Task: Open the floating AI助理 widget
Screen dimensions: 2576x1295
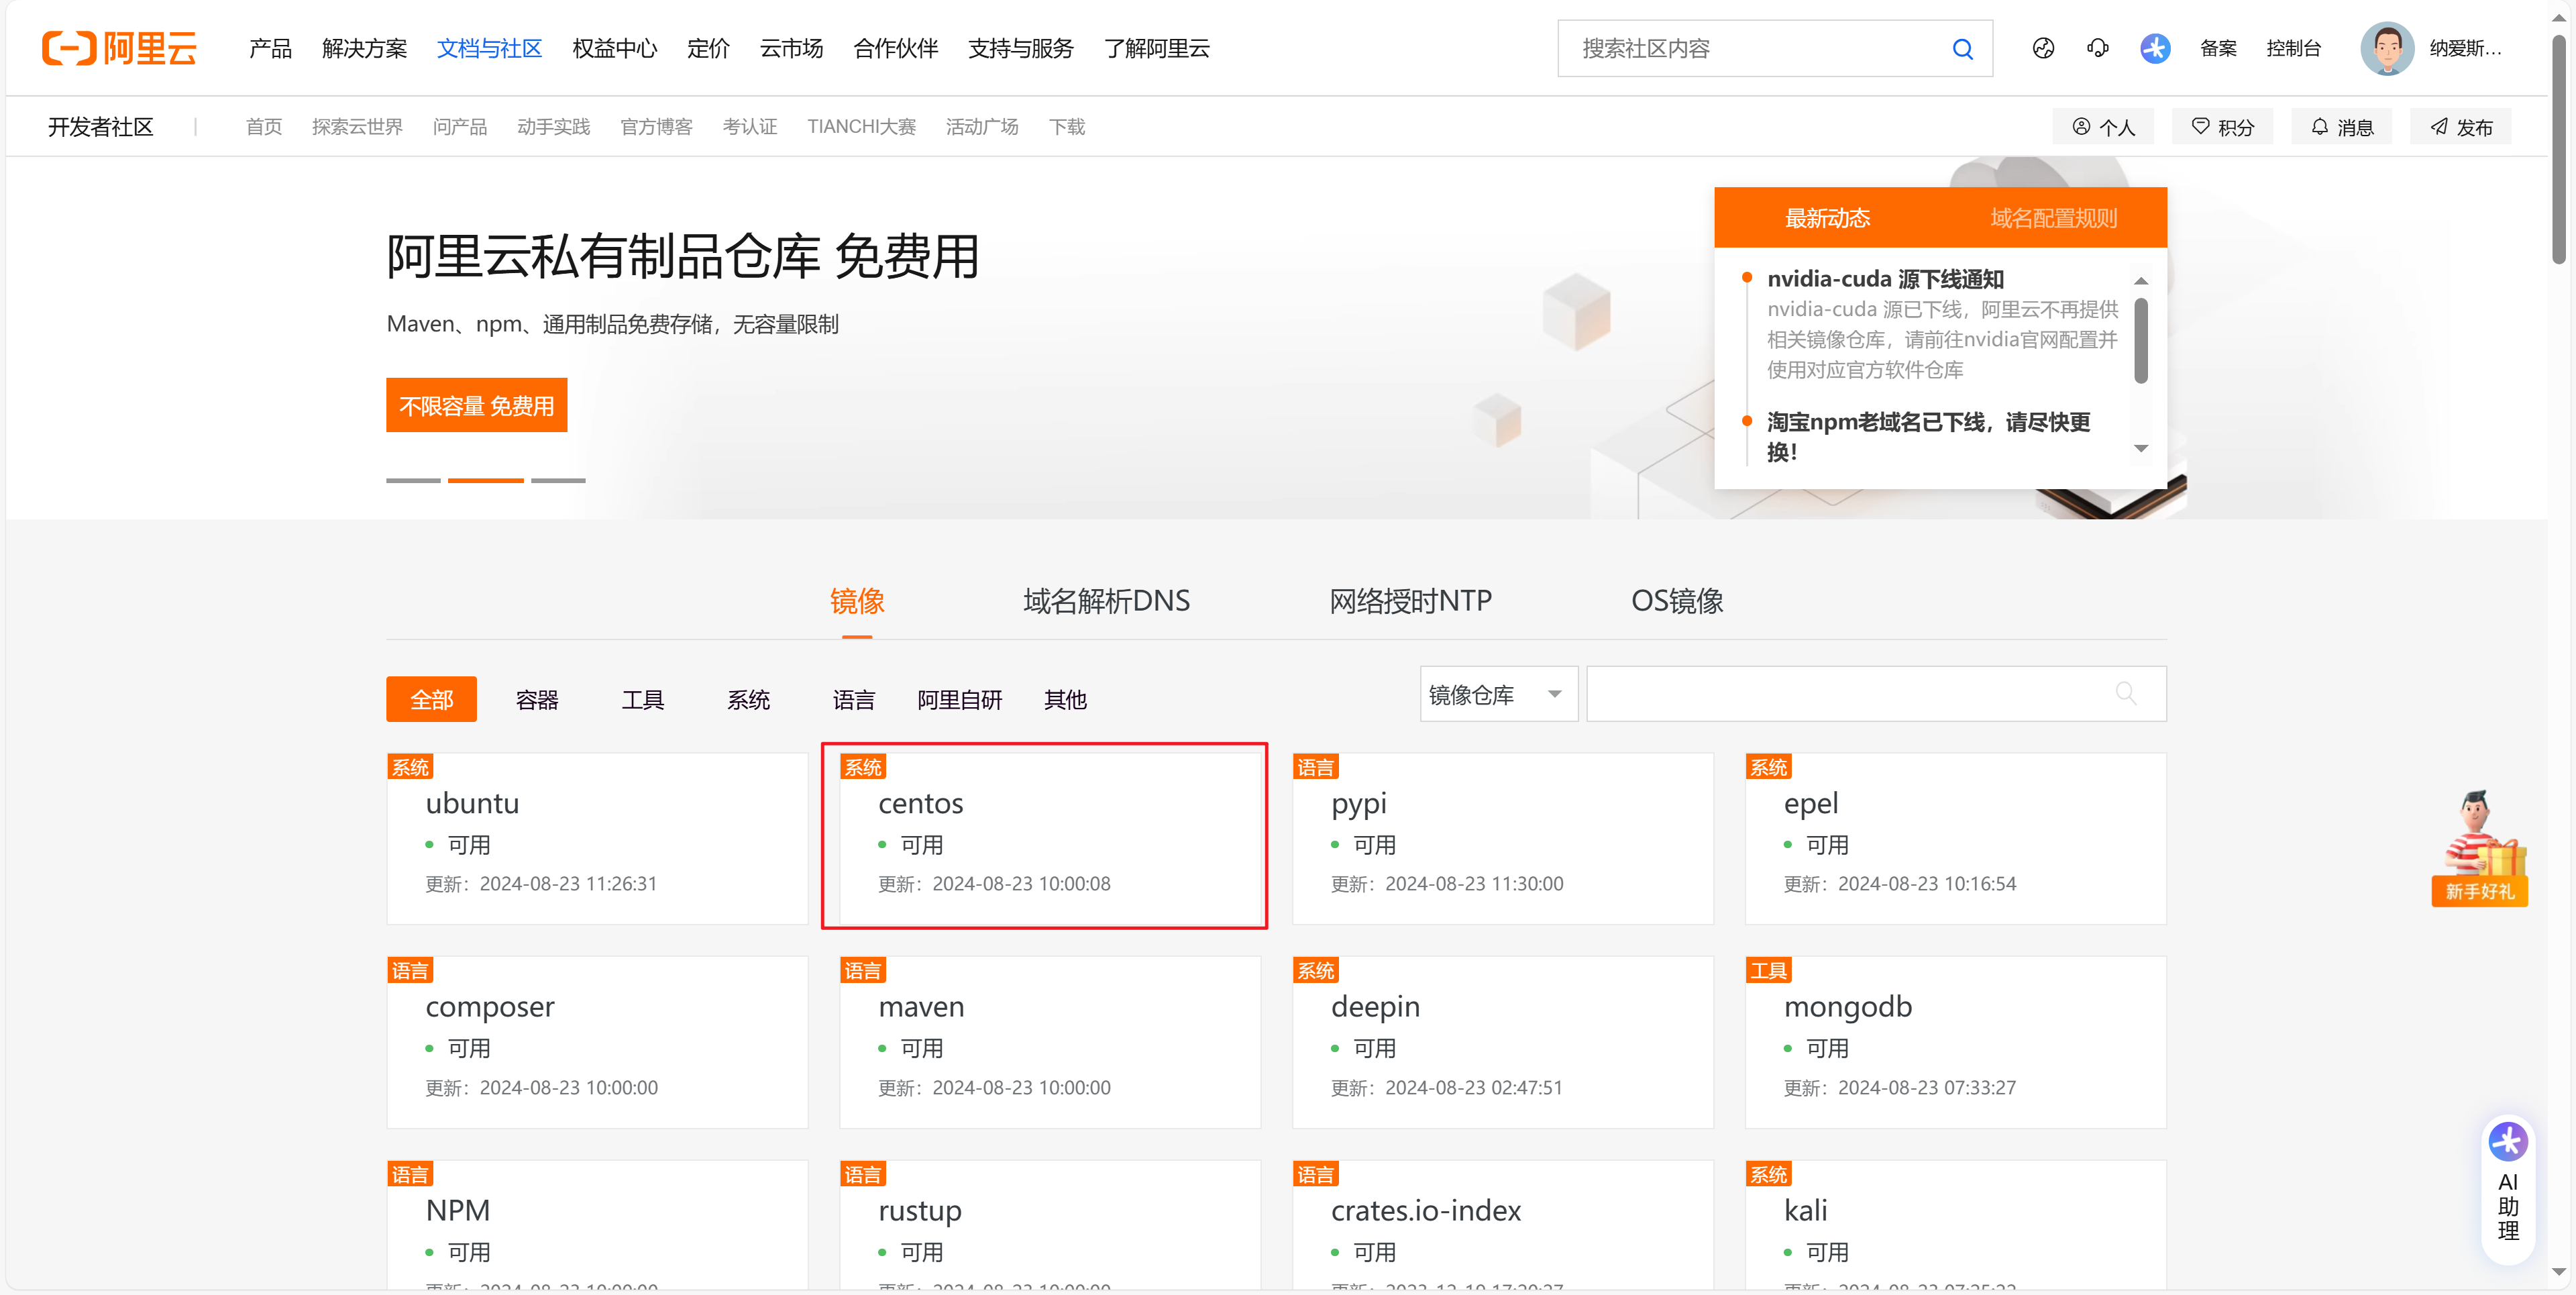Action: tap(2507, 1189)
